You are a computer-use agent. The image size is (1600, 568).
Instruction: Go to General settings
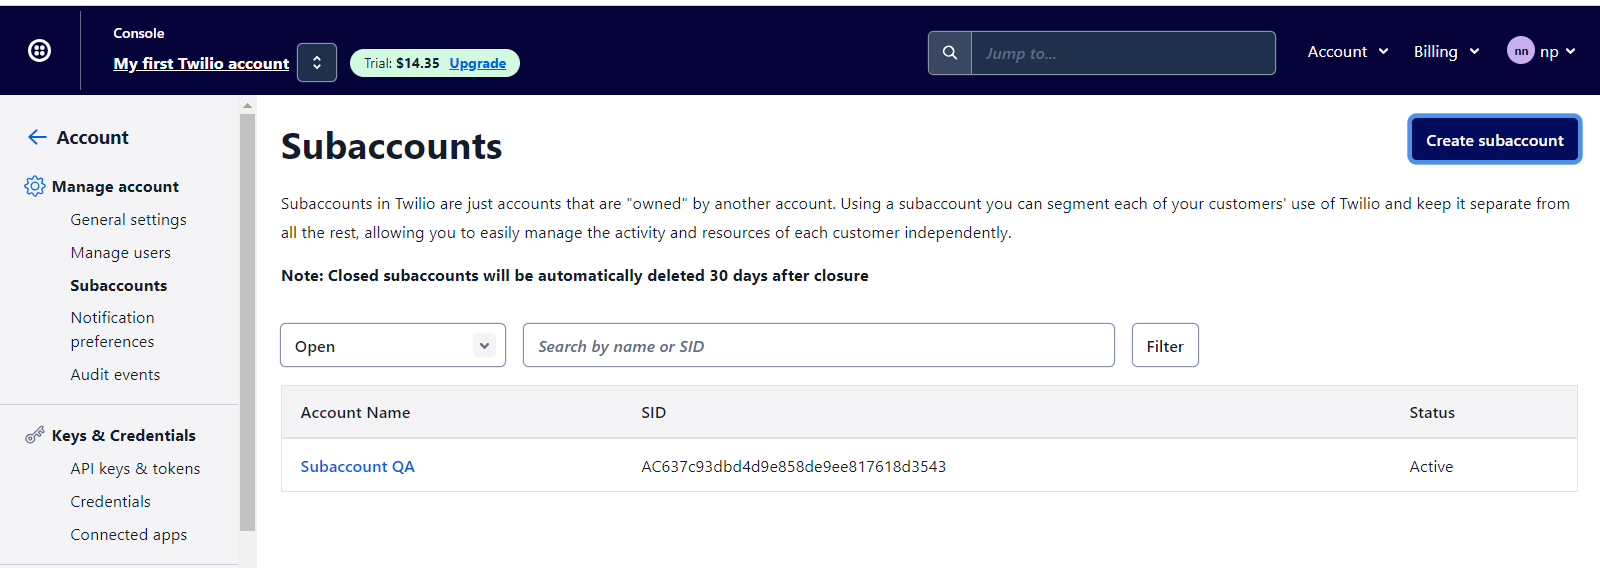[128, 220]
